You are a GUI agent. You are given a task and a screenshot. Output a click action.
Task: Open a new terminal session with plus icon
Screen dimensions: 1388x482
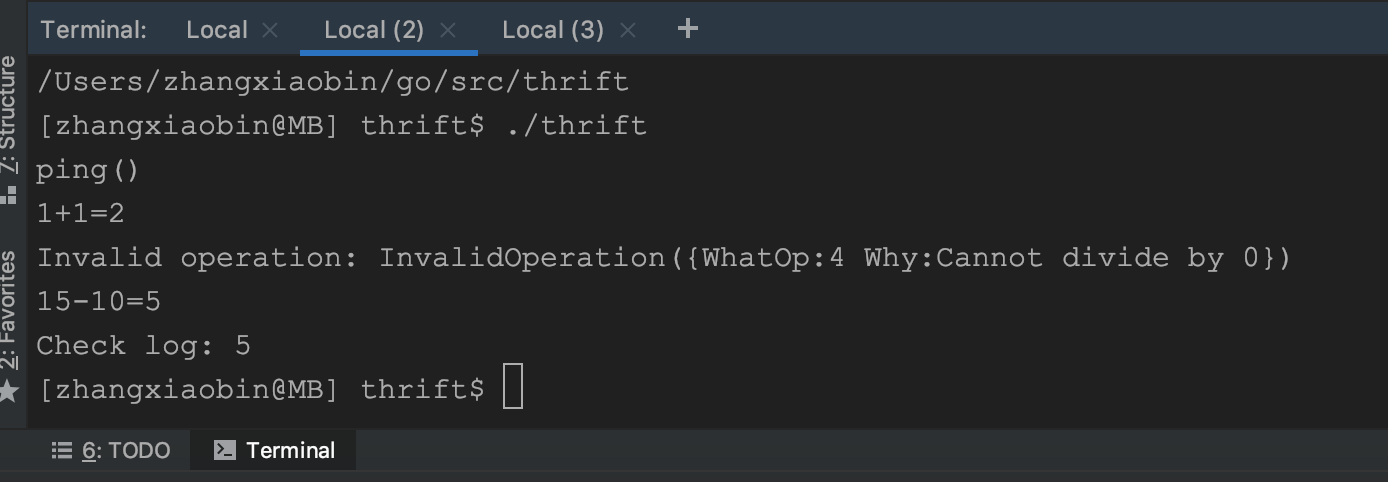point(687,29)
